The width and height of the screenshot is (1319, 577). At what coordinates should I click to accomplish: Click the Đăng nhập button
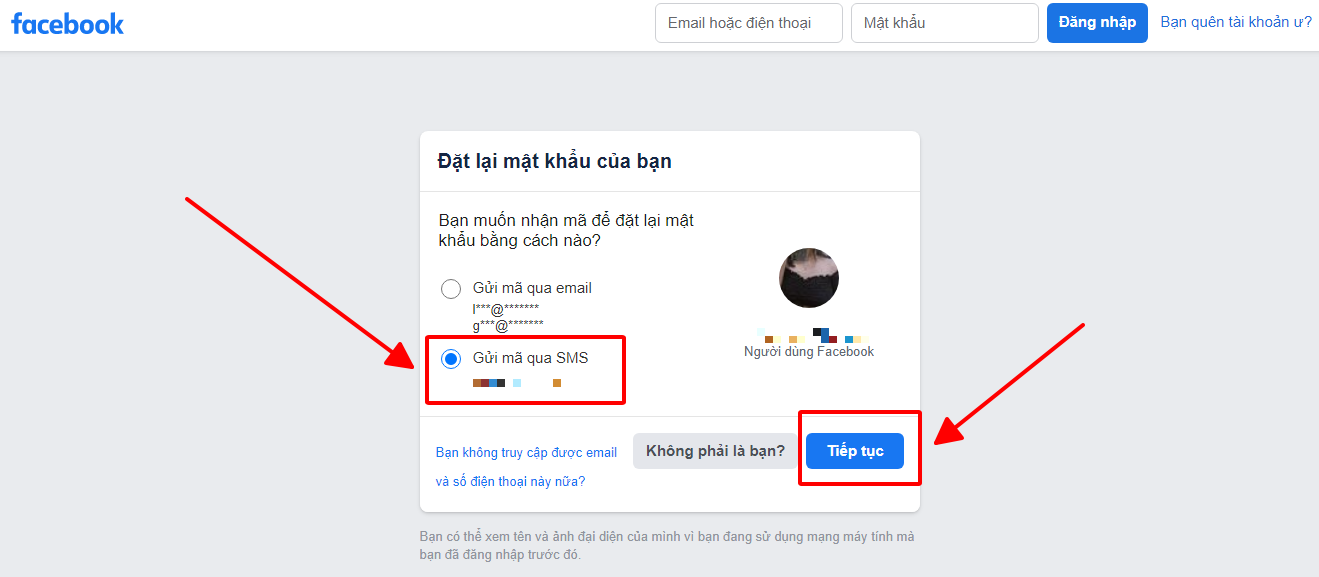tap(1097, 23)
